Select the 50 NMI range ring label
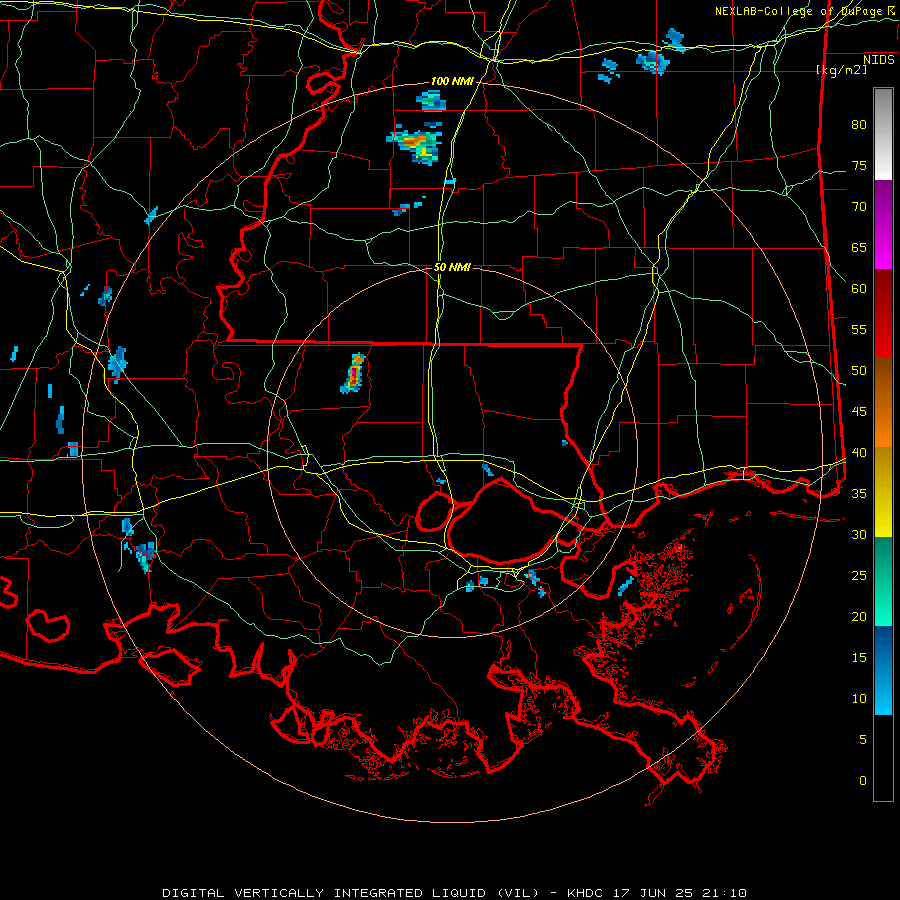Viewport: 900px width, 900px height. [452, 267]
